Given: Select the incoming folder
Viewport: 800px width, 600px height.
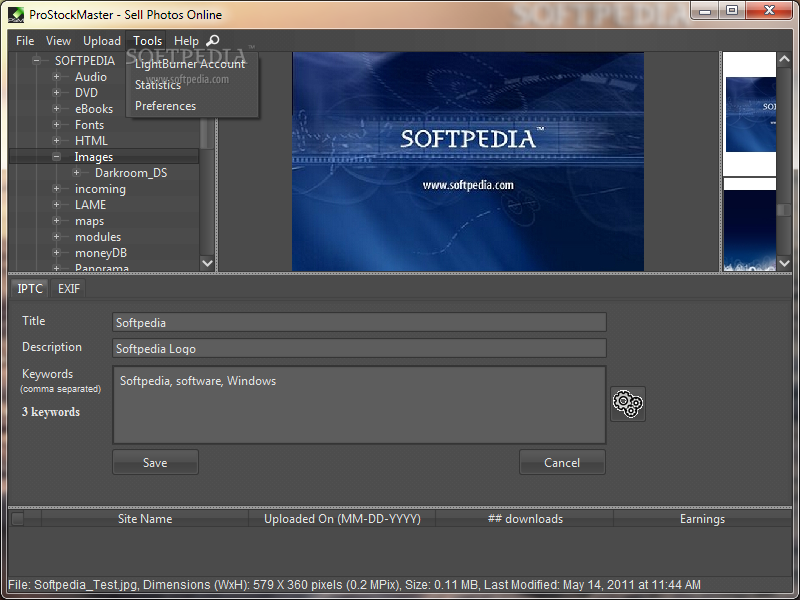Looking at the screenshot, I should (x=100, y=189).
